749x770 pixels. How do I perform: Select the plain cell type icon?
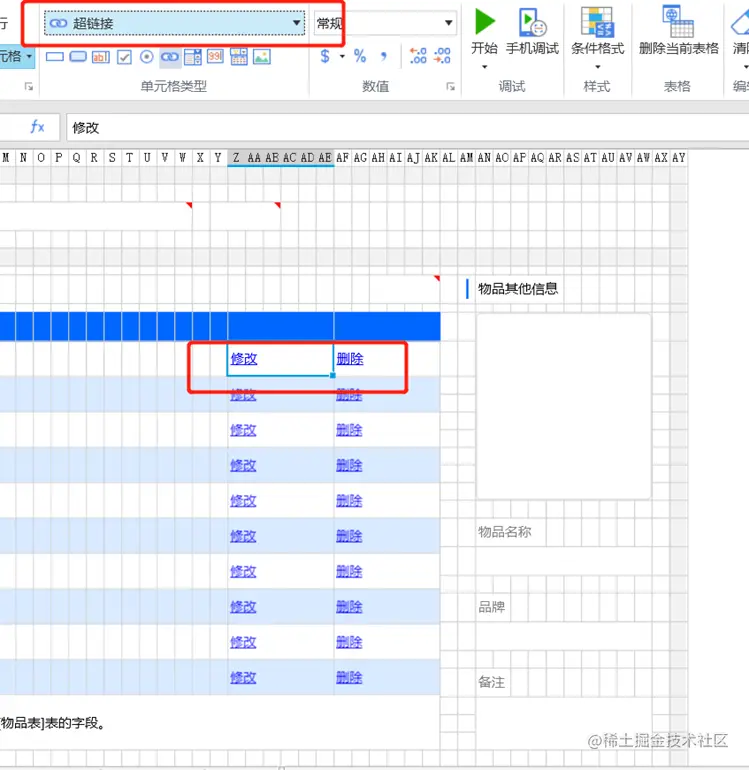[55, 57]
